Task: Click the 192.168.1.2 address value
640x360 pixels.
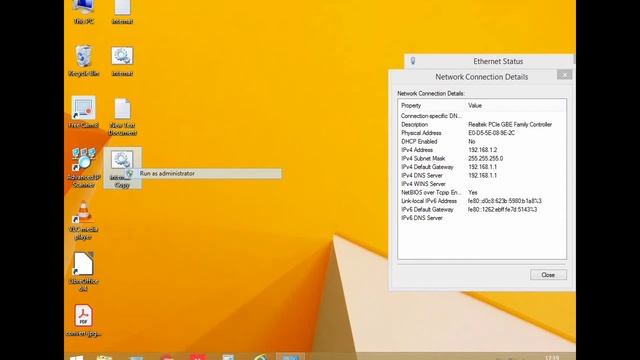Action: pyautogui.click(x=482, y=150)
